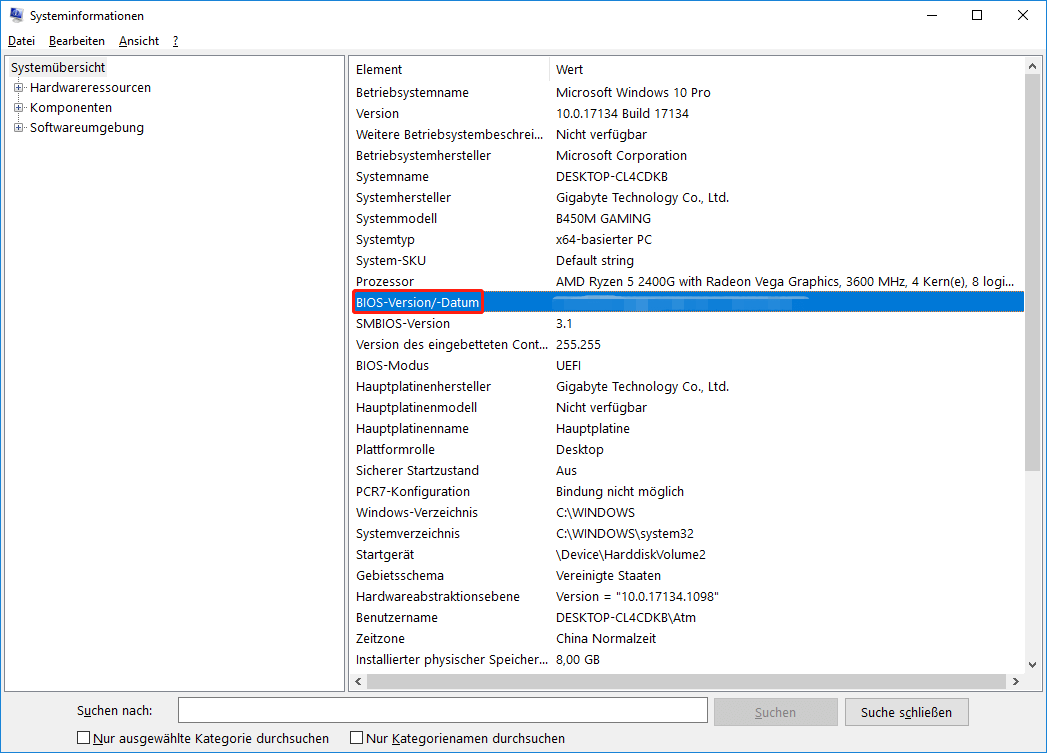Click the vertical scrollbar thumb
Screen dimensions: 1047x753
tap(1032, 272)
